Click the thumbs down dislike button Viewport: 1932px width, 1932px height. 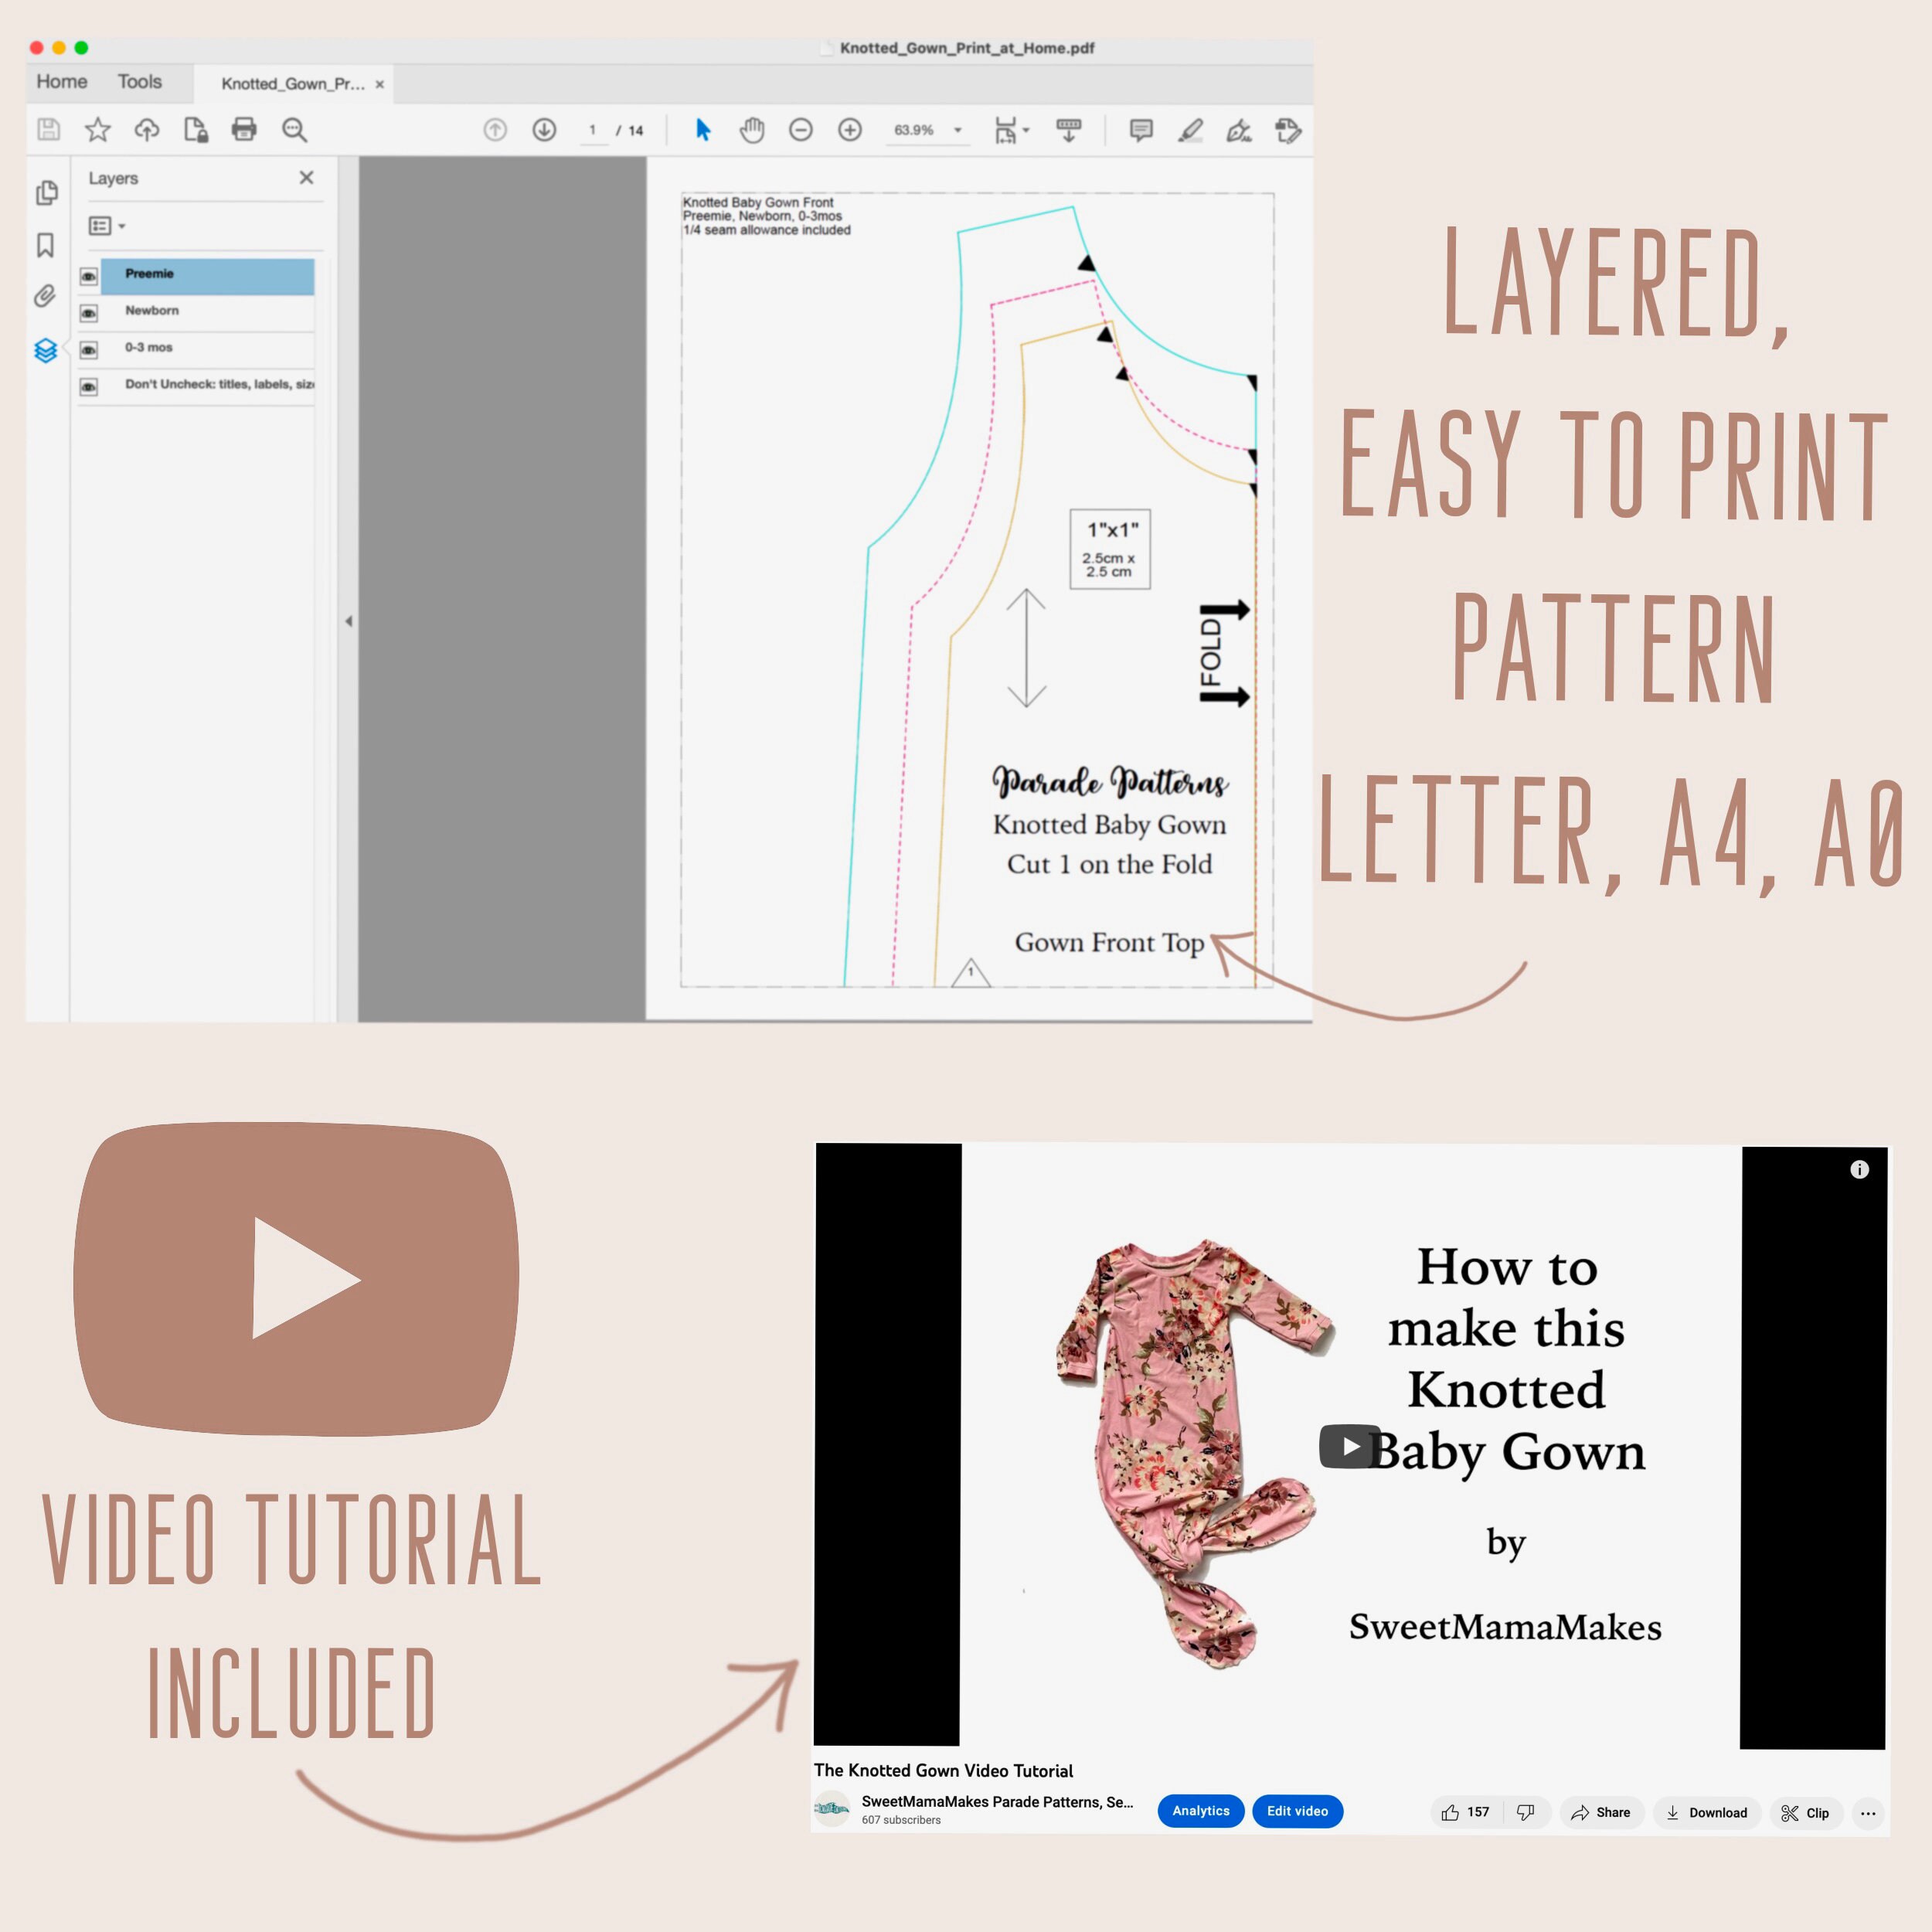[x=1526, y=1812]
